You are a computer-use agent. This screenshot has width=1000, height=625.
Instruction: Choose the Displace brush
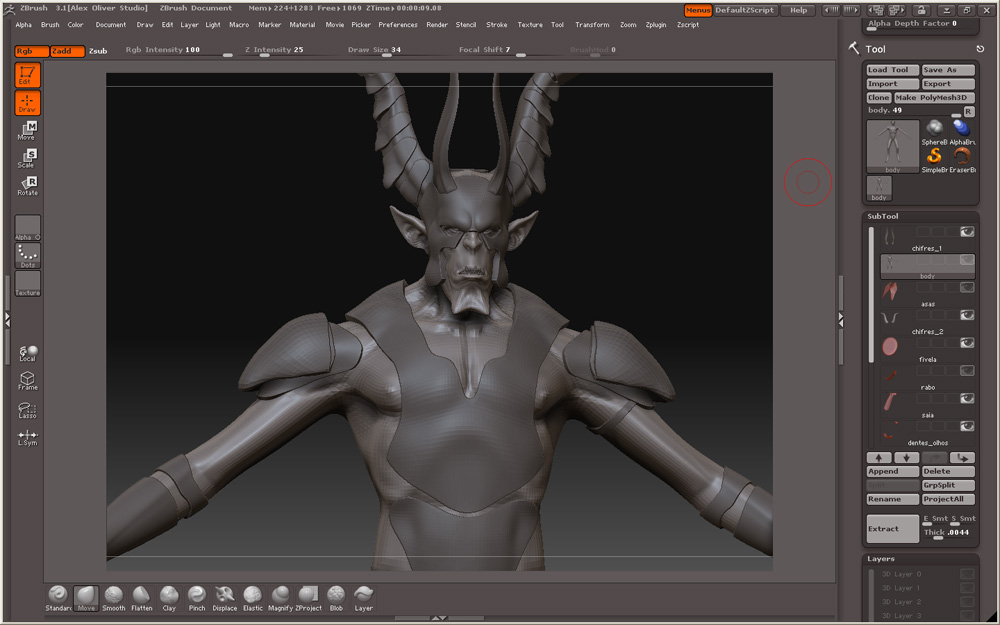pyautogui.click(x=224, y=598)
